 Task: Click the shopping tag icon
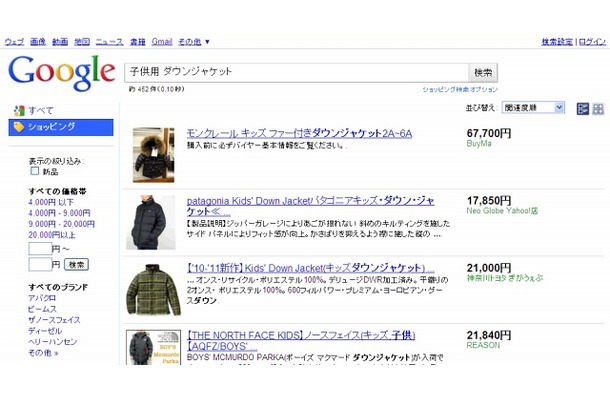click(x=19, y=127)
